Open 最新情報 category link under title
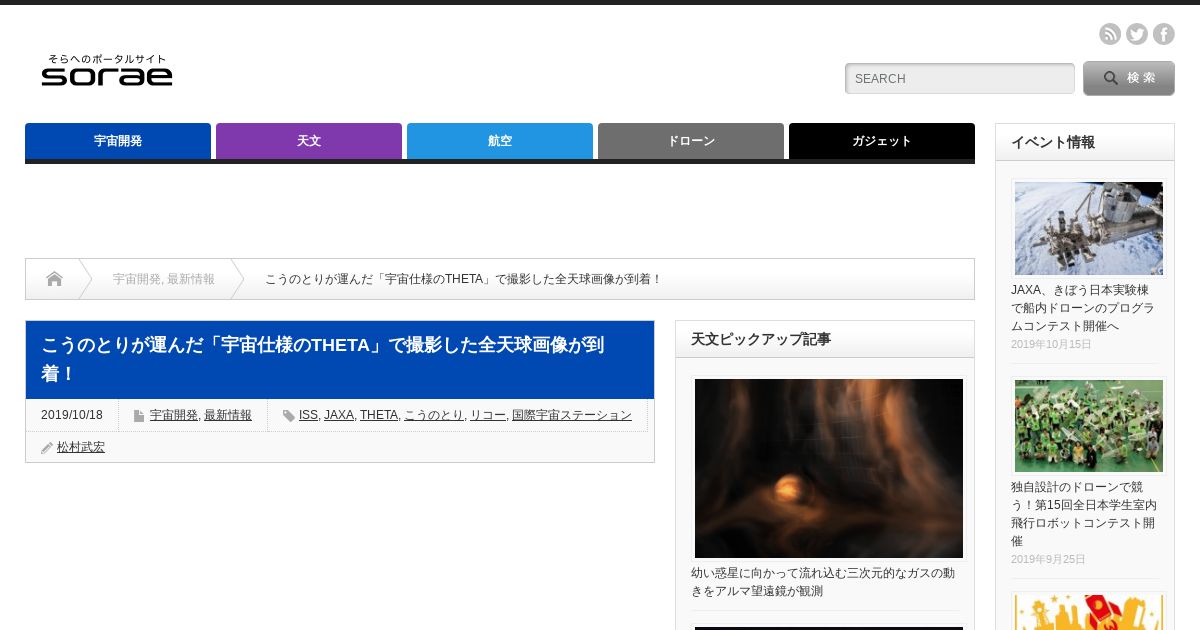 pyautogui.click(x=228, y=415)
